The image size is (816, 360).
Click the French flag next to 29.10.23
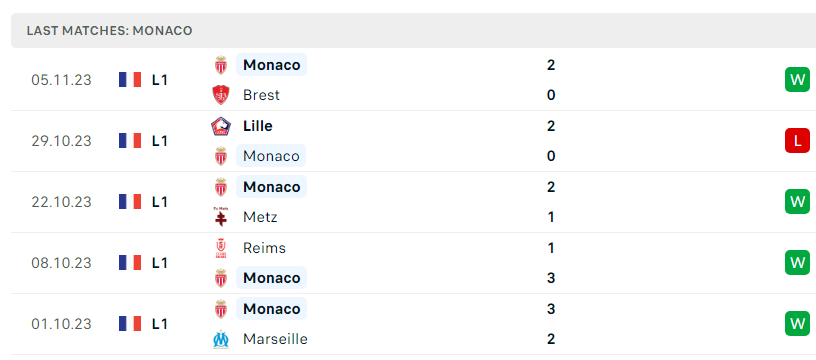point(130,141)
